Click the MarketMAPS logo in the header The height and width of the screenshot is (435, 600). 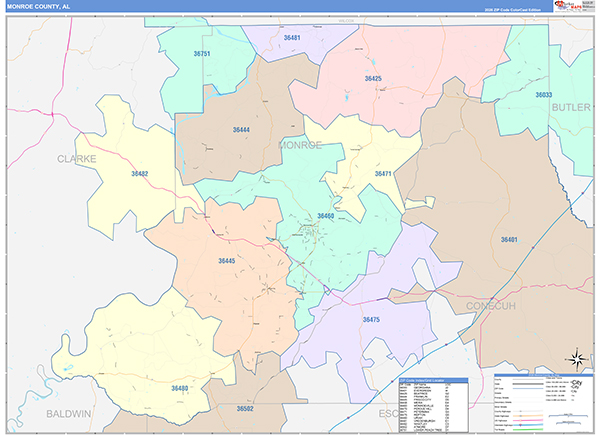(568, 6)
